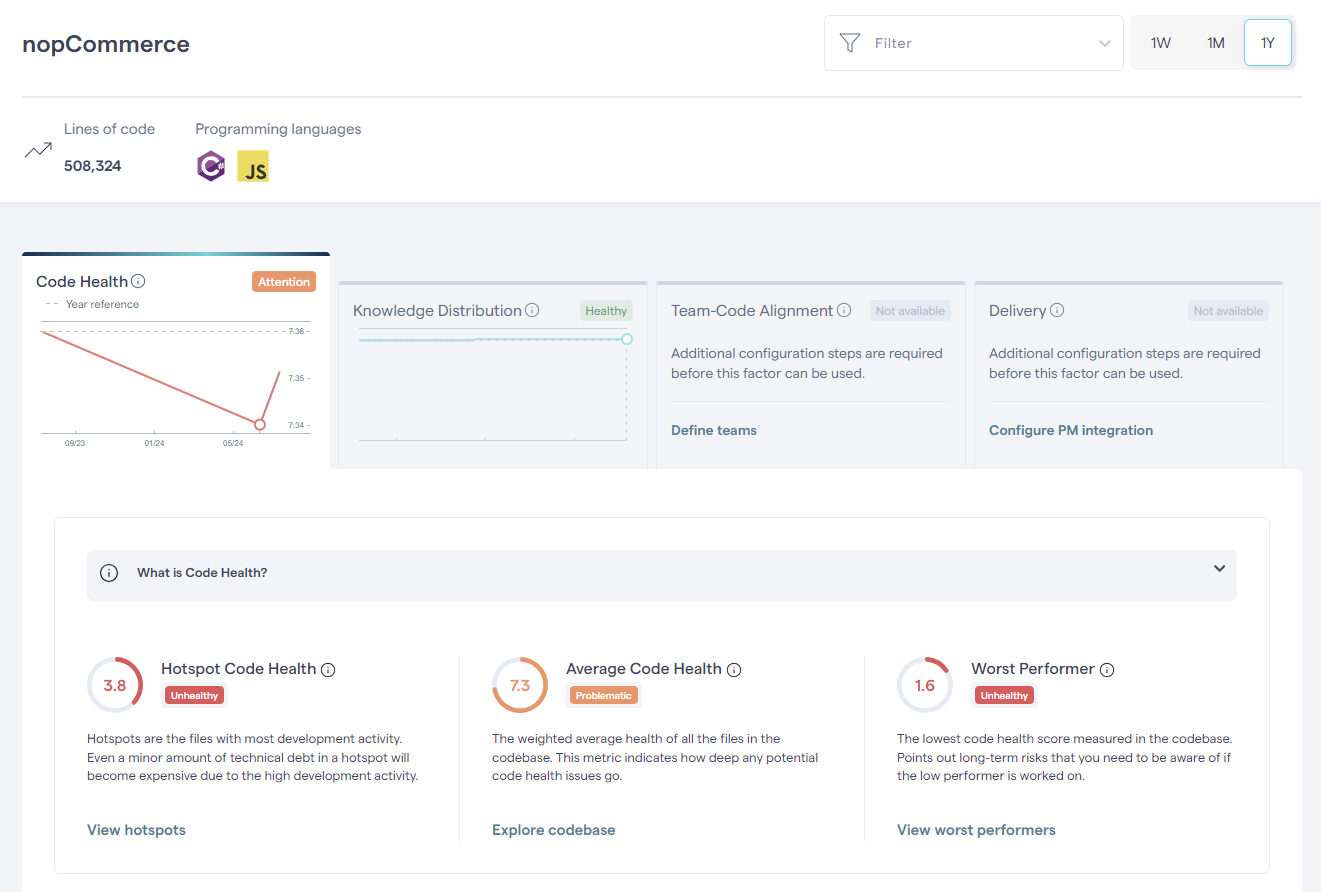The height and width of the screenshot is (892, 1321).
Task: Click the Programming languages label
Action: click(278, 129)
